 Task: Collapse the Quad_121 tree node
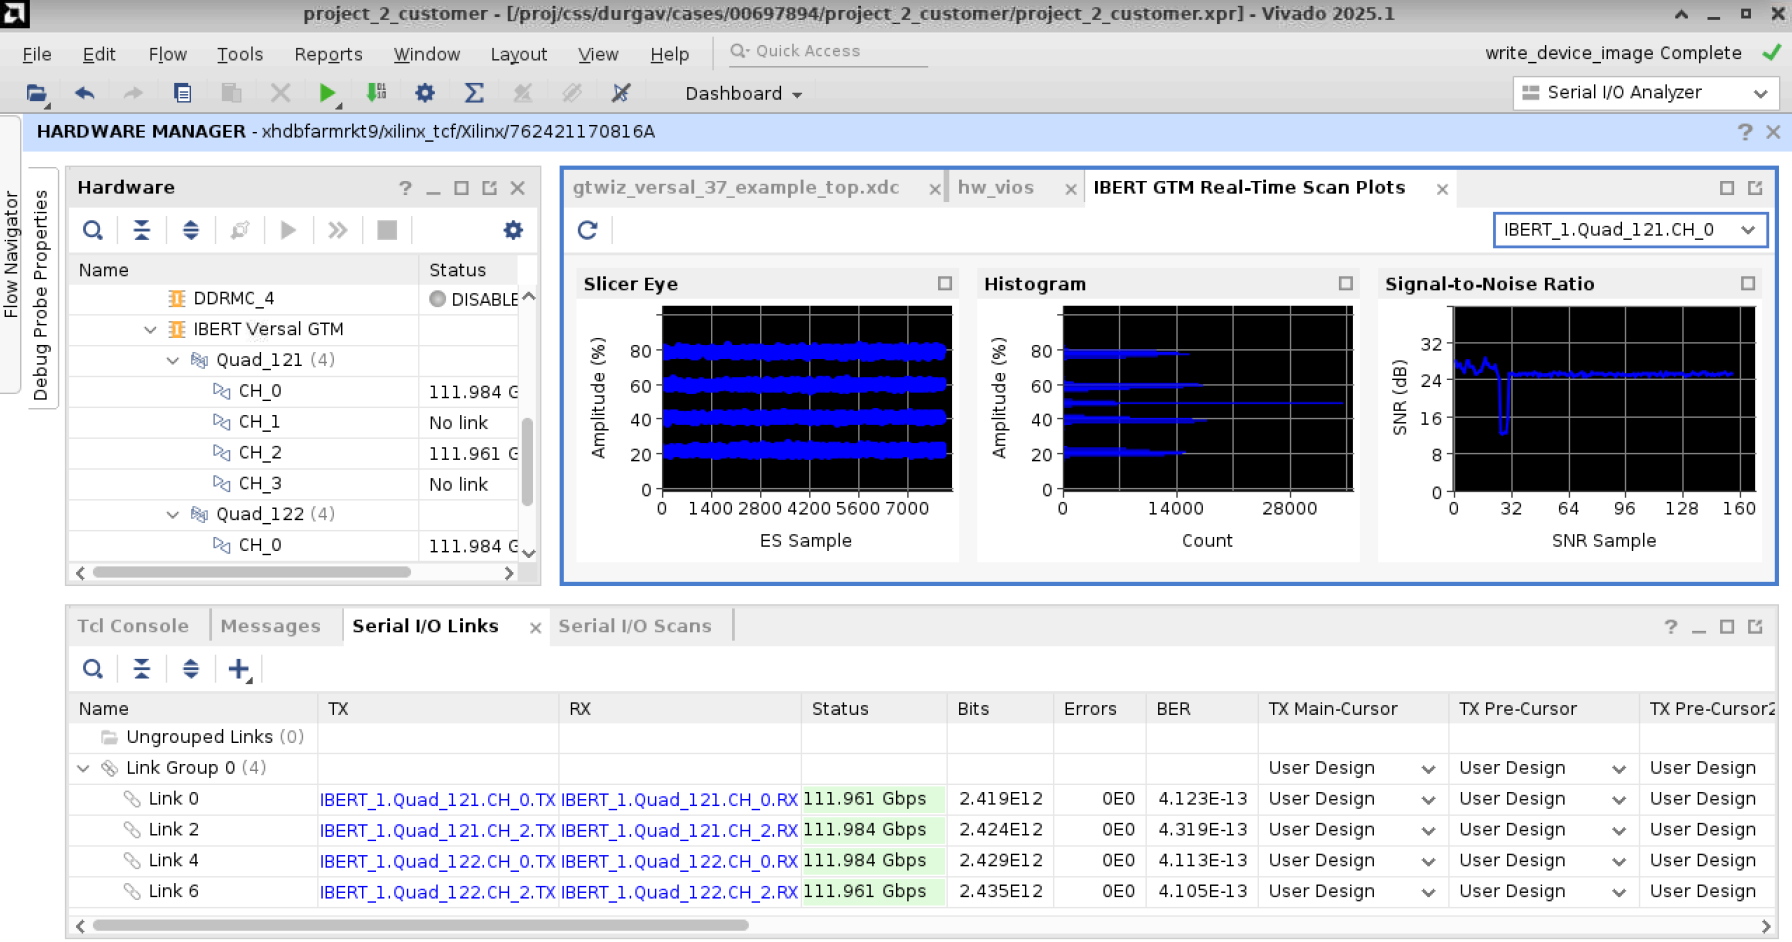tap(172, 360)
